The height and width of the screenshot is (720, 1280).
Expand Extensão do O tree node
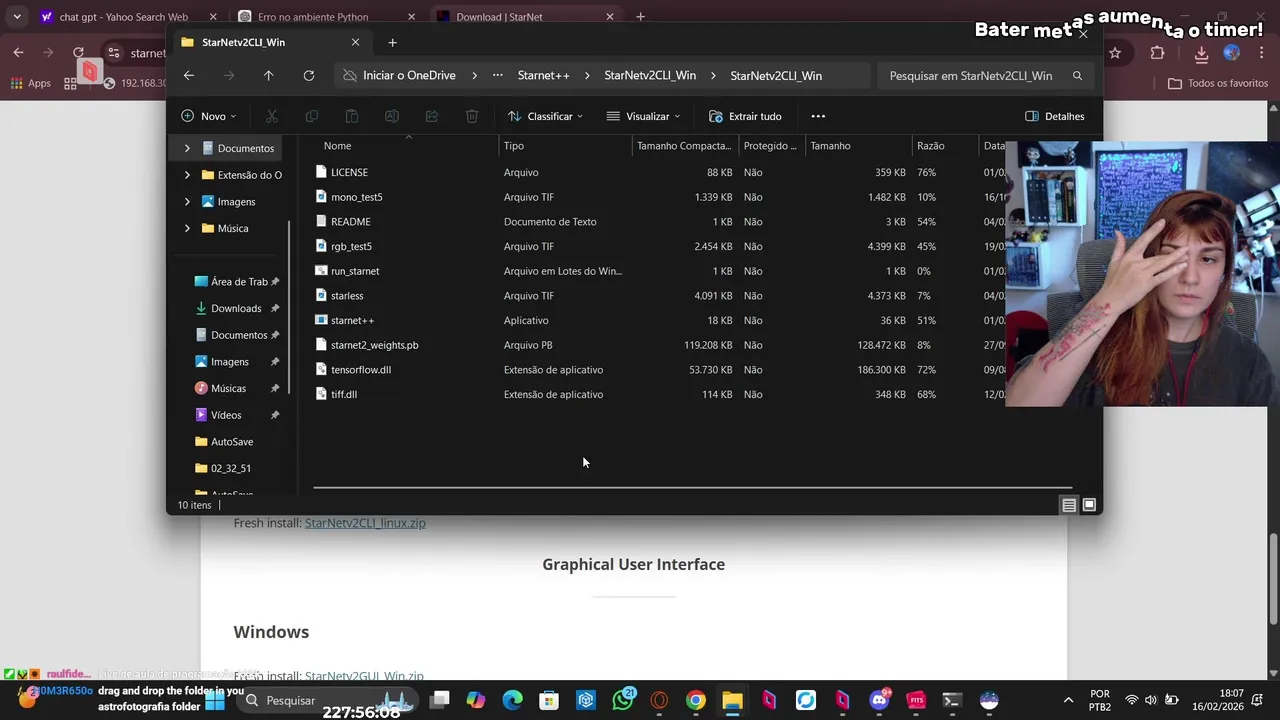(x=187, y=175)
